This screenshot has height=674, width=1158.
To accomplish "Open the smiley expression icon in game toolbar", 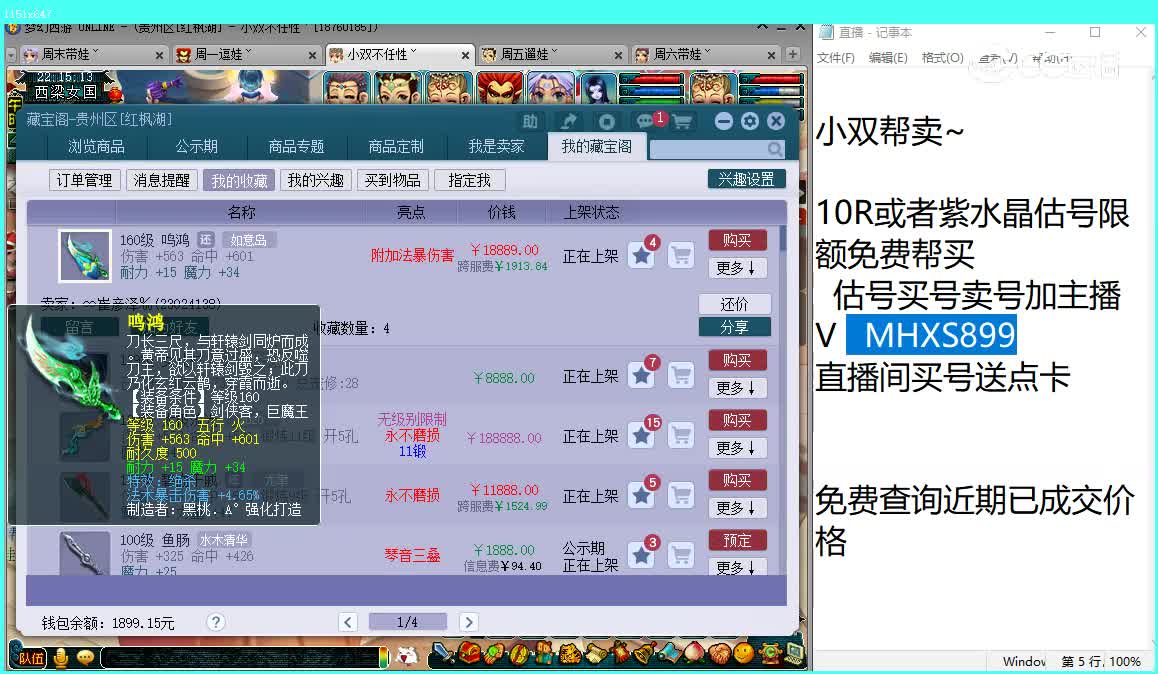I will click(744, 658).
